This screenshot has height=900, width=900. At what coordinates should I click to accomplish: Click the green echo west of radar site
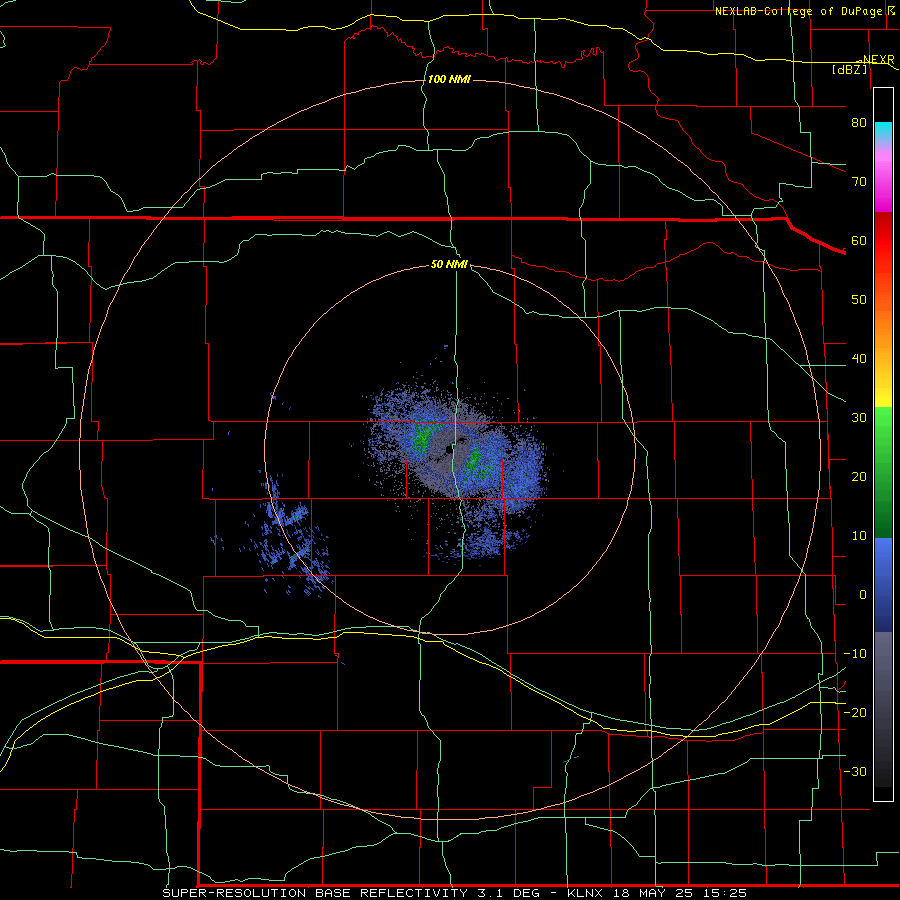pyautogui.click(x=421, y=439)
